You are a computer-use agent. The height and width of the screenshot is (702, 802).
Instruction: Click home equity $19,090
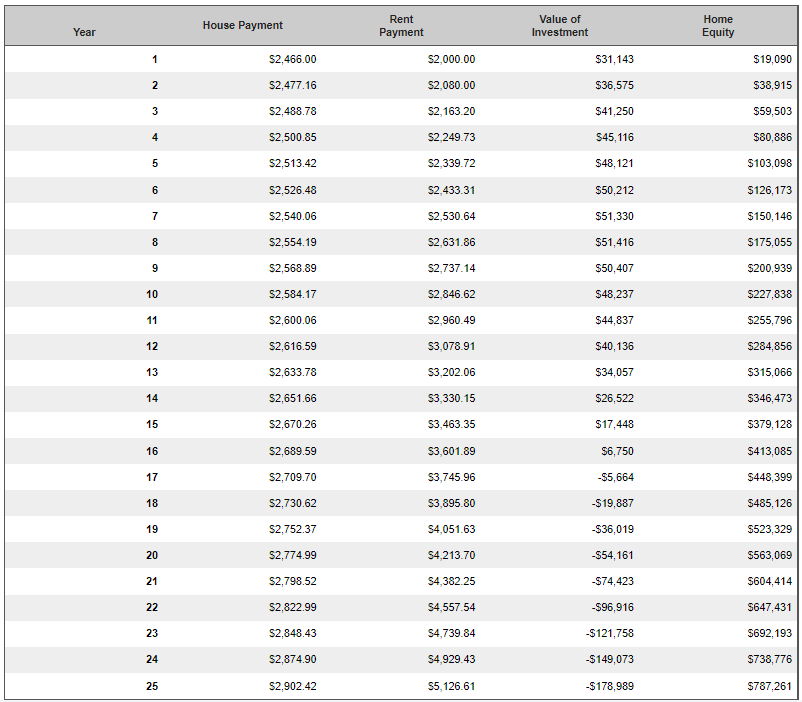[x=772, y=59]
